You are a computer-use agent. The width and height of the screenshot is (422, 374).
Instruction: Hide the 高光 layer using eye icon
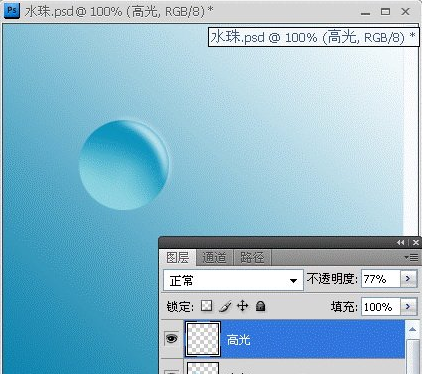[172, 339]
